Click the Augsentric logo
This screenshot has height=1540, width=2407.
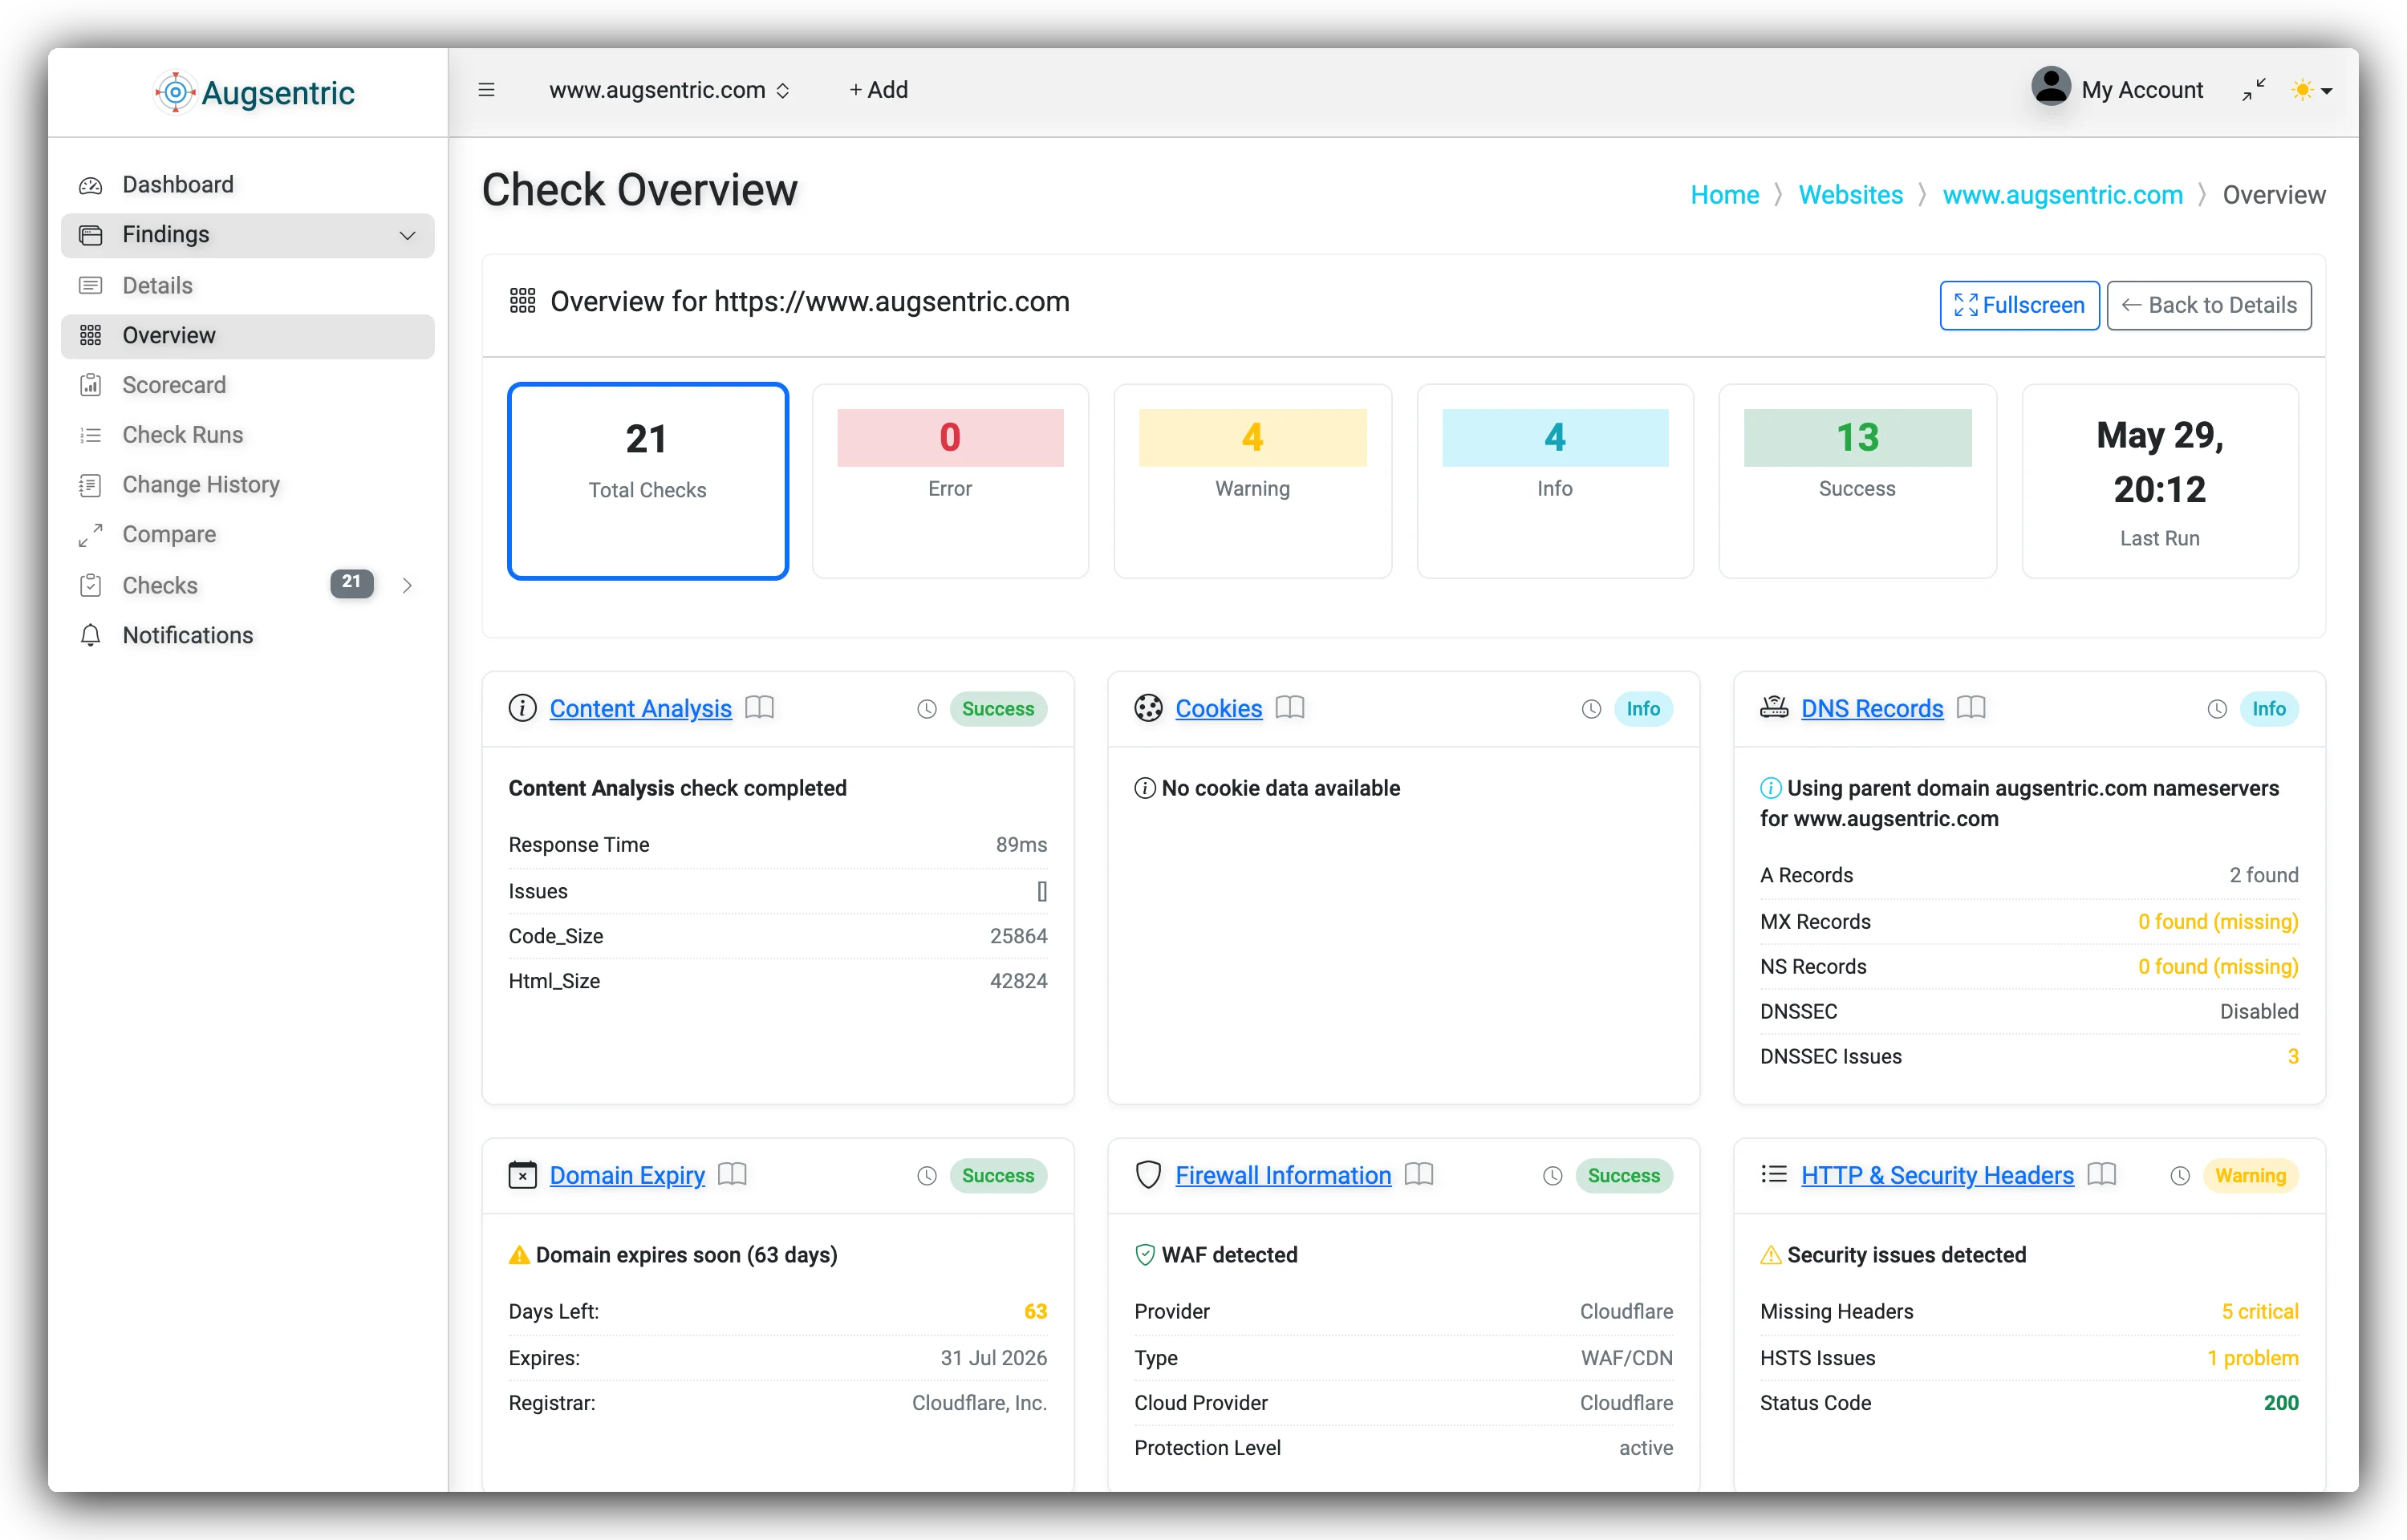(x=255, y=92)
